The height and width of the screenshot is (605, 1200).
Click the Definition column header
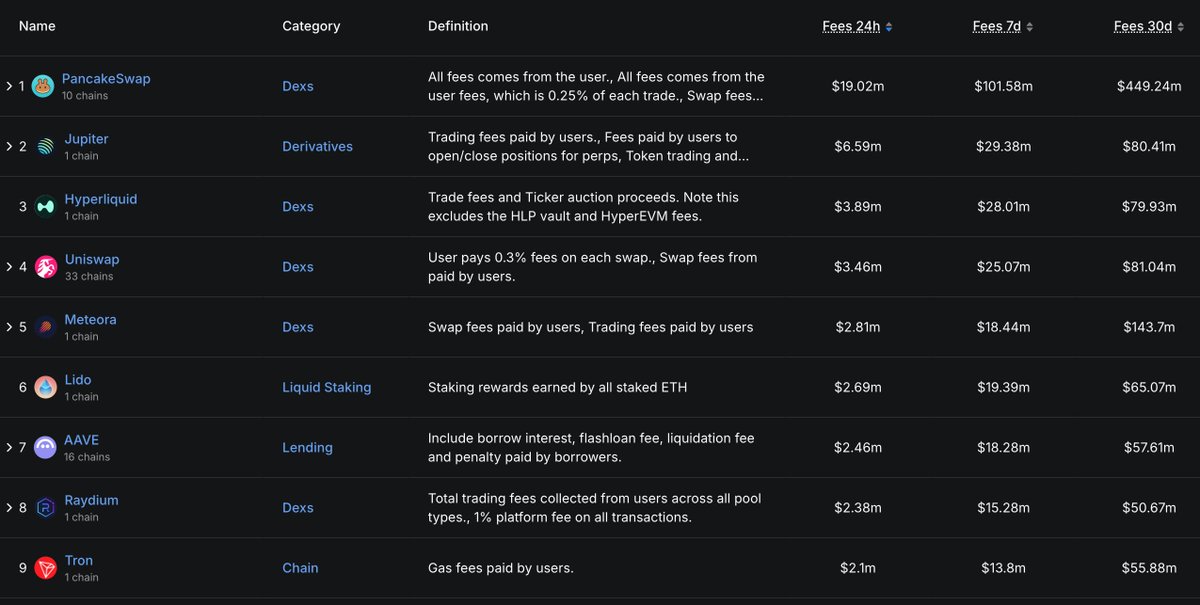tap(458, 26)
